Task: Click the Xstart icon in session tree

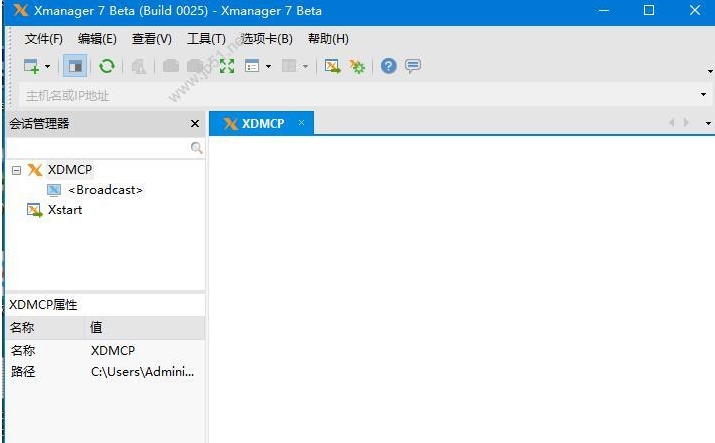Action: (35, 210)
